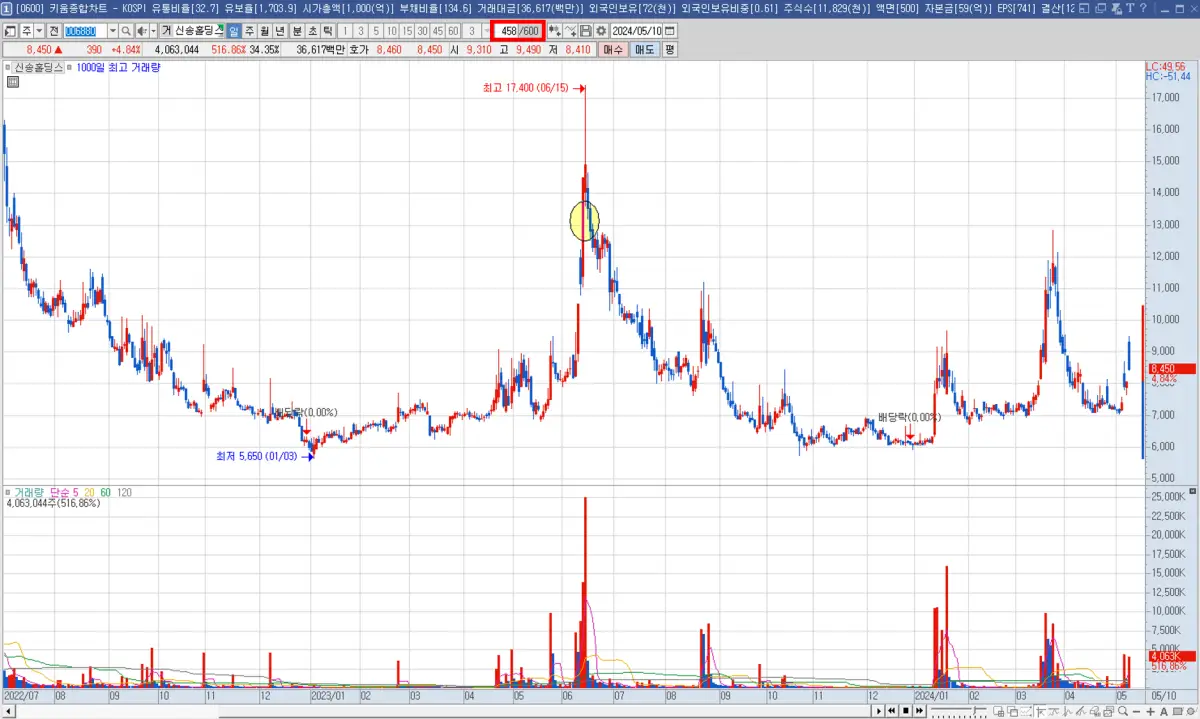The width and height of the screenshot is (1200, 719).
Task: Select the daily (일) period toggle
Action: pyautogui.click(x=233, y=31)
